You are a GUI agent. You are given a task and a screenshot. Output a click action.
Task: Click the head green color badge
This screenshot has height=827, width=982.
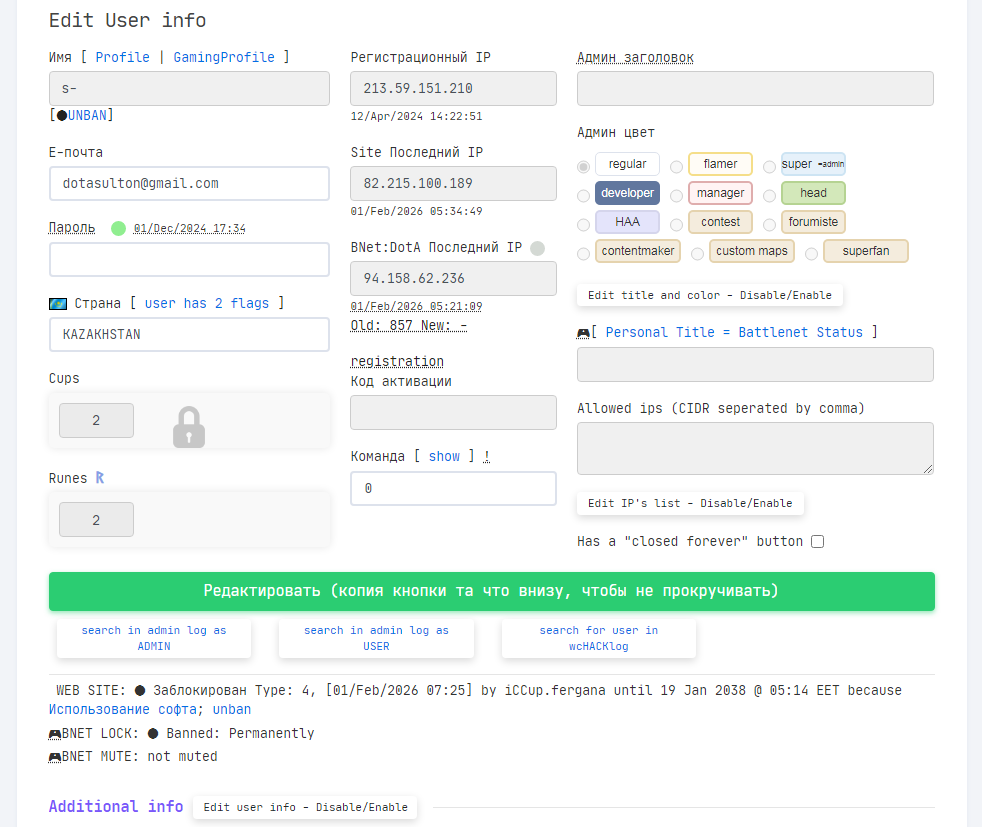click(813, 193)
